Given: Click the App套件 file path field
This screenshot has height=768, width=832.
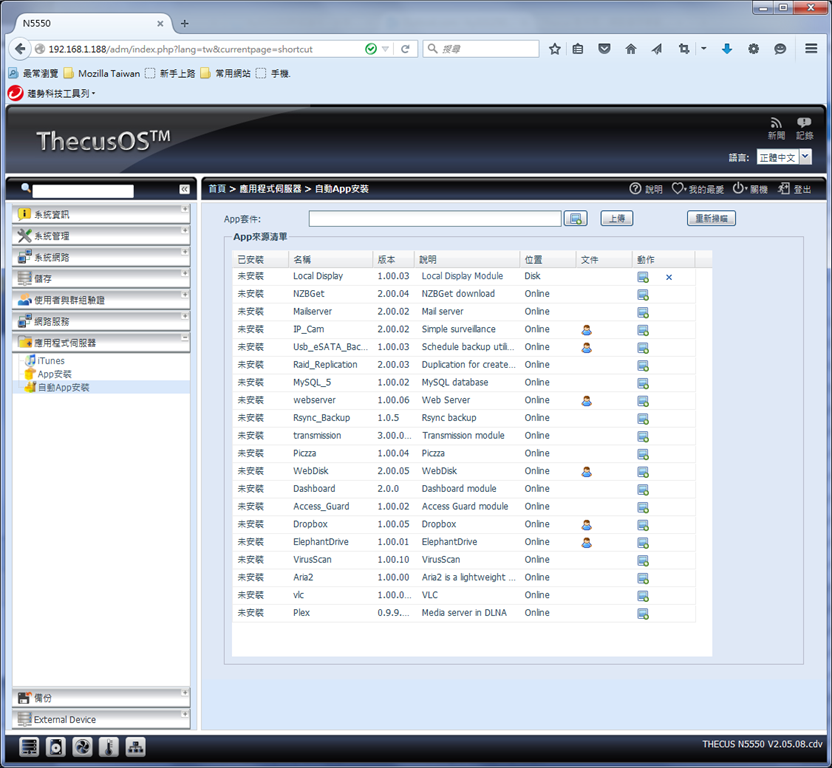Looking at the screenshot, I should click(x=435, y=219).
